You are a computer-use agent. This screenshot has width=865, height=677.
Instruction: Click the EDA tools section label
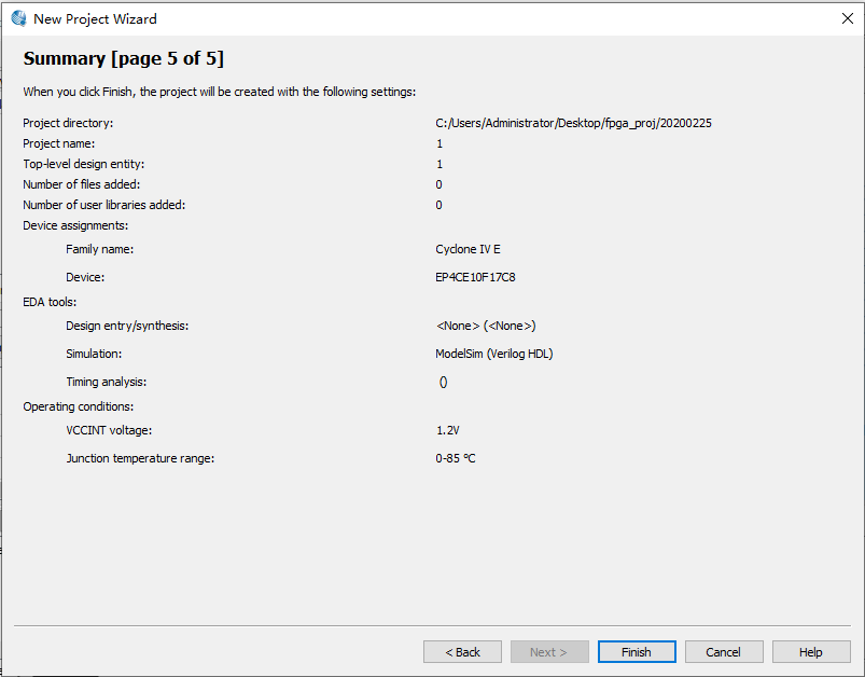[x=50, y=301]
